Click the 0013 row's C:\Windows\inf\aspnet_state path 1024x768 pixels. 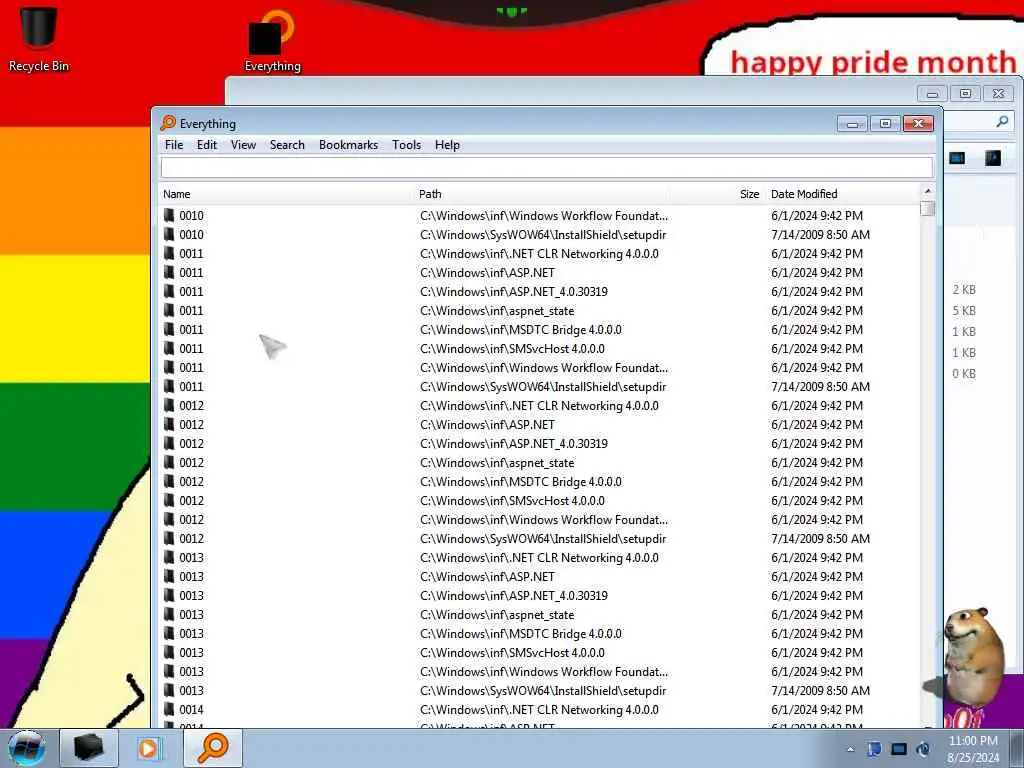coord(497,615)
